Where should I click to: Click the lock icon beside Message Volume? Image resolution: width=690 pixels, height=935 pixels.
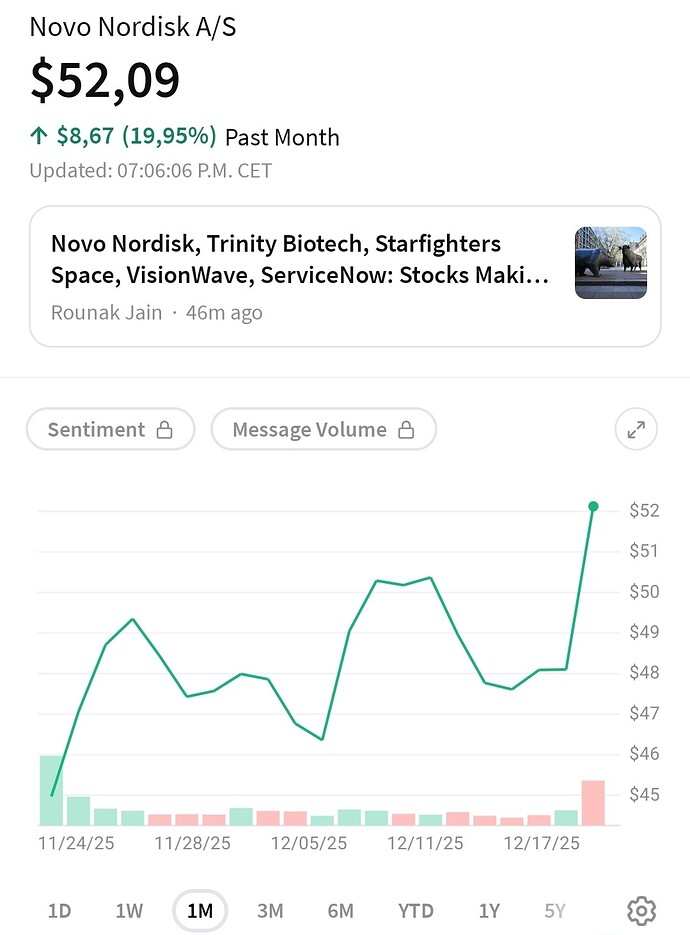(x=405, y=428)
